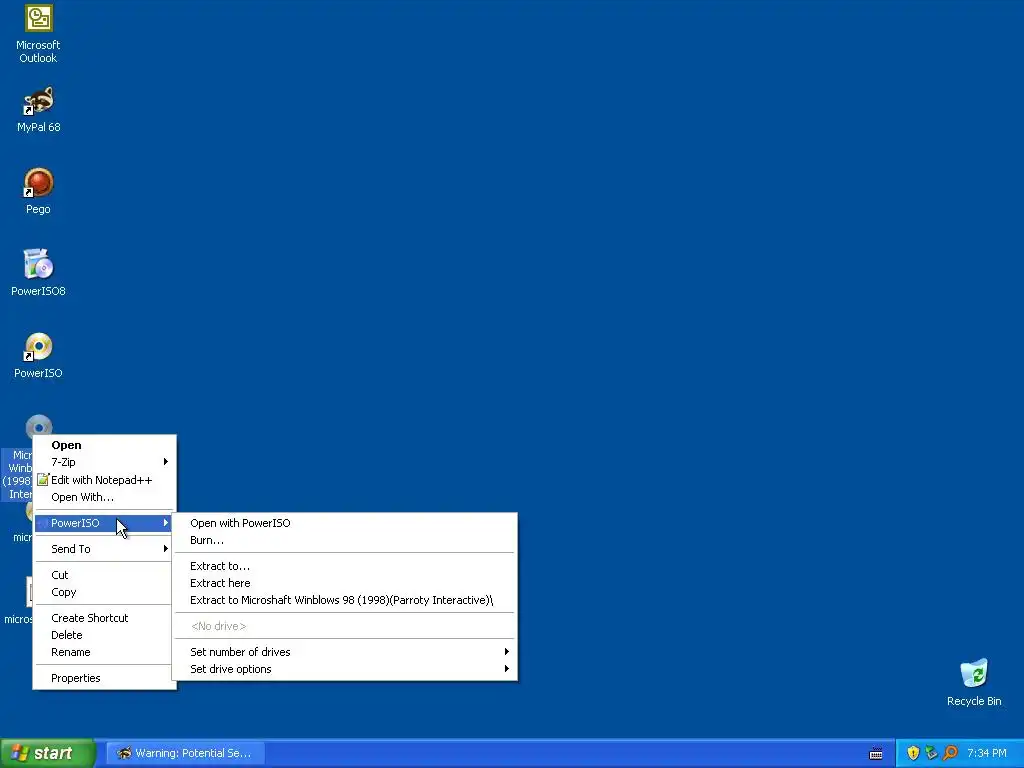The height and width of the screenshot is (768, 1024).
Task: Choose Extract to Microshaft Winblows 98 folder
Action: pos(344,600)
